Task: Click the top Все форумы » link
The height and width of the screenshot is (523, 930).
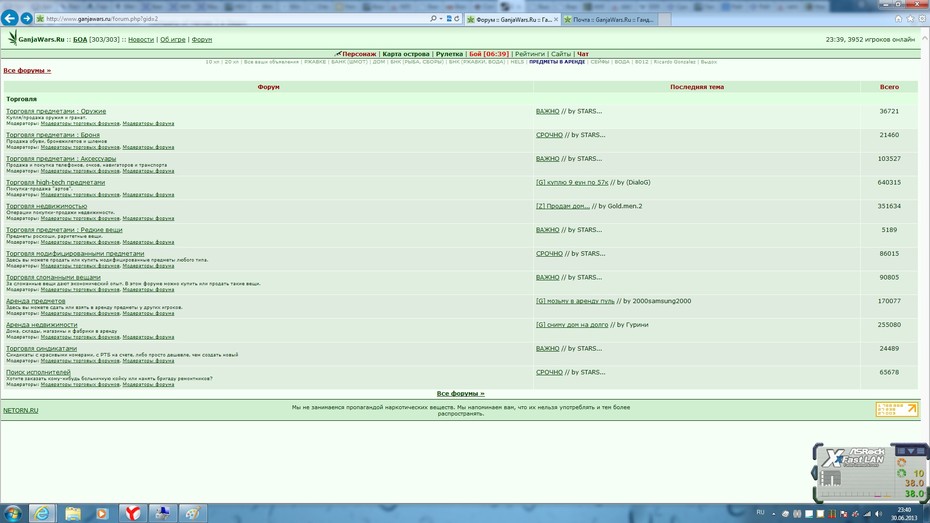Action: (x=27, y=71)
